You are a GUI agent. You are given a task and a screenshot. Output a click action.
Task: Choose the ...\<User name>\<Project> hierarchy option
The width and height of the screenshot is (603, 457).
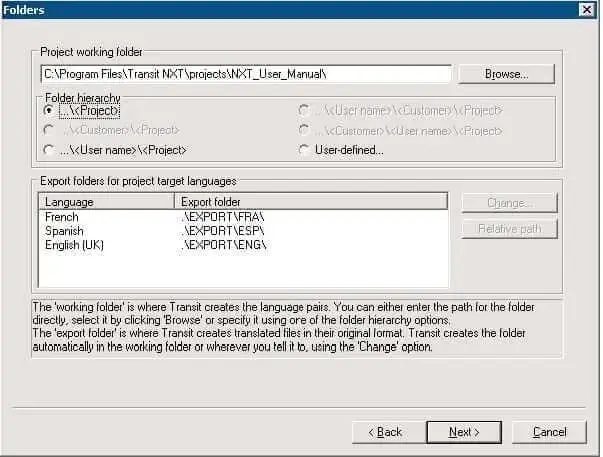tap(49, 150)
